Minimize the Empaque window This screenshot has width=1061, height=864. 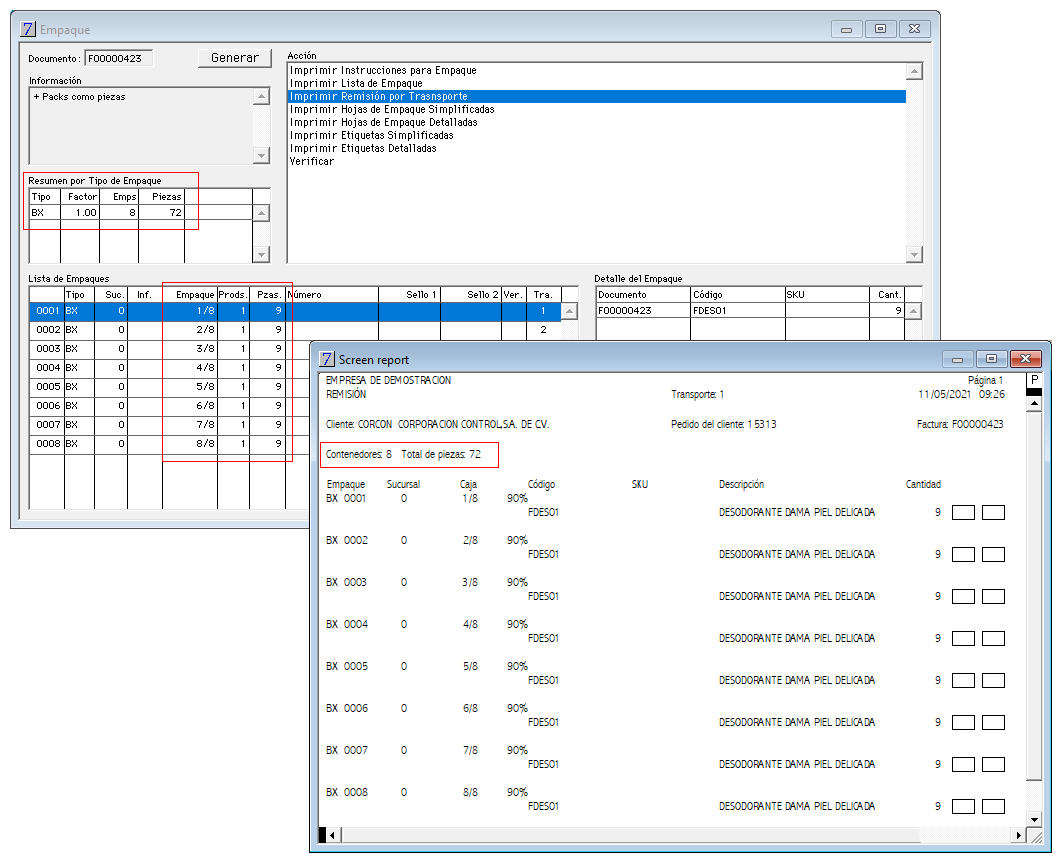coord(846,29)
